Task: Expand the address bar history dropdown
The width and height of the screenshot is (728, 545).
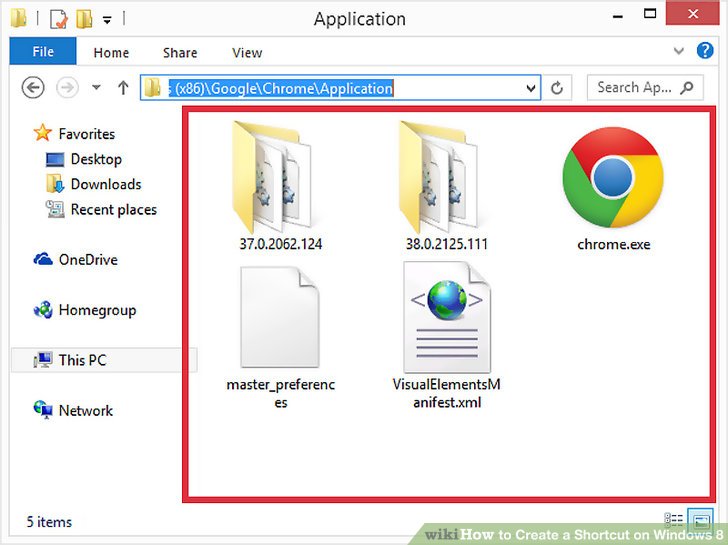Action: point(532,88)
